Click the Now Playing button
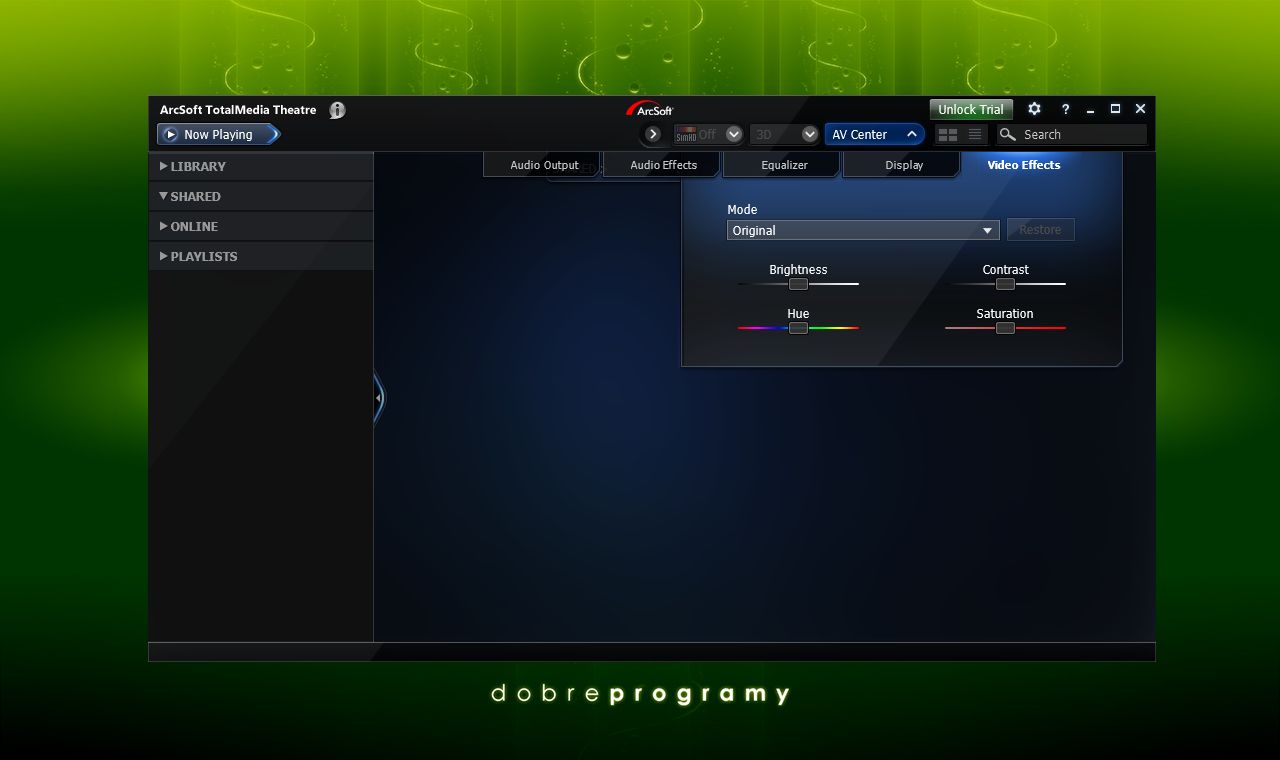Screen dimensions: 1280x760 coord(218,134)
